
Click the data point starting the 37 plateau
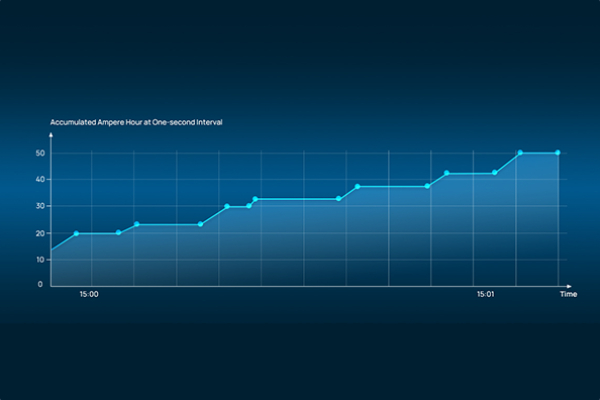tap(357, 187)
